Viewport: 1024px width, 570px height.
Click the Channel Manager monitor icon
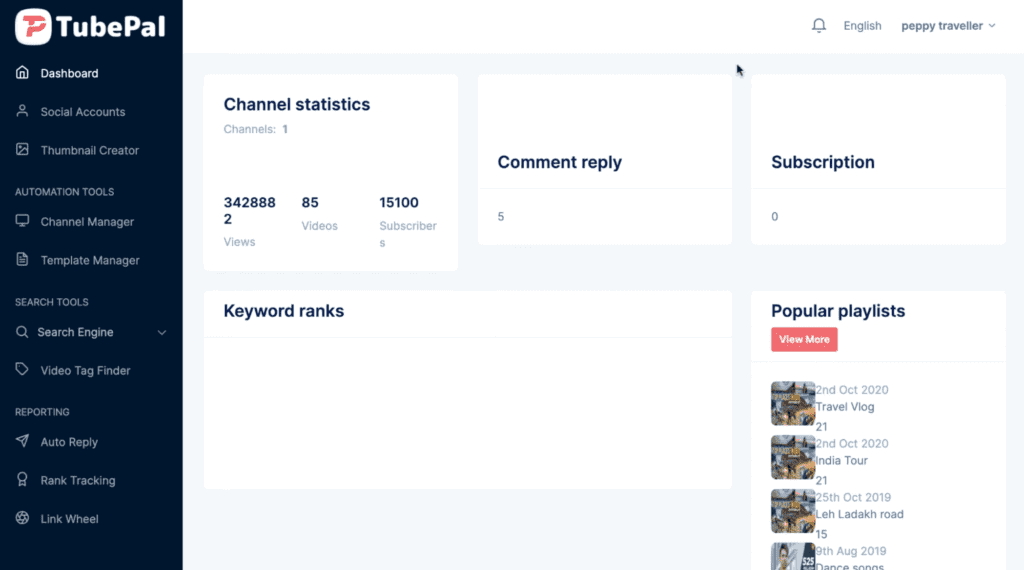[22, 221]
